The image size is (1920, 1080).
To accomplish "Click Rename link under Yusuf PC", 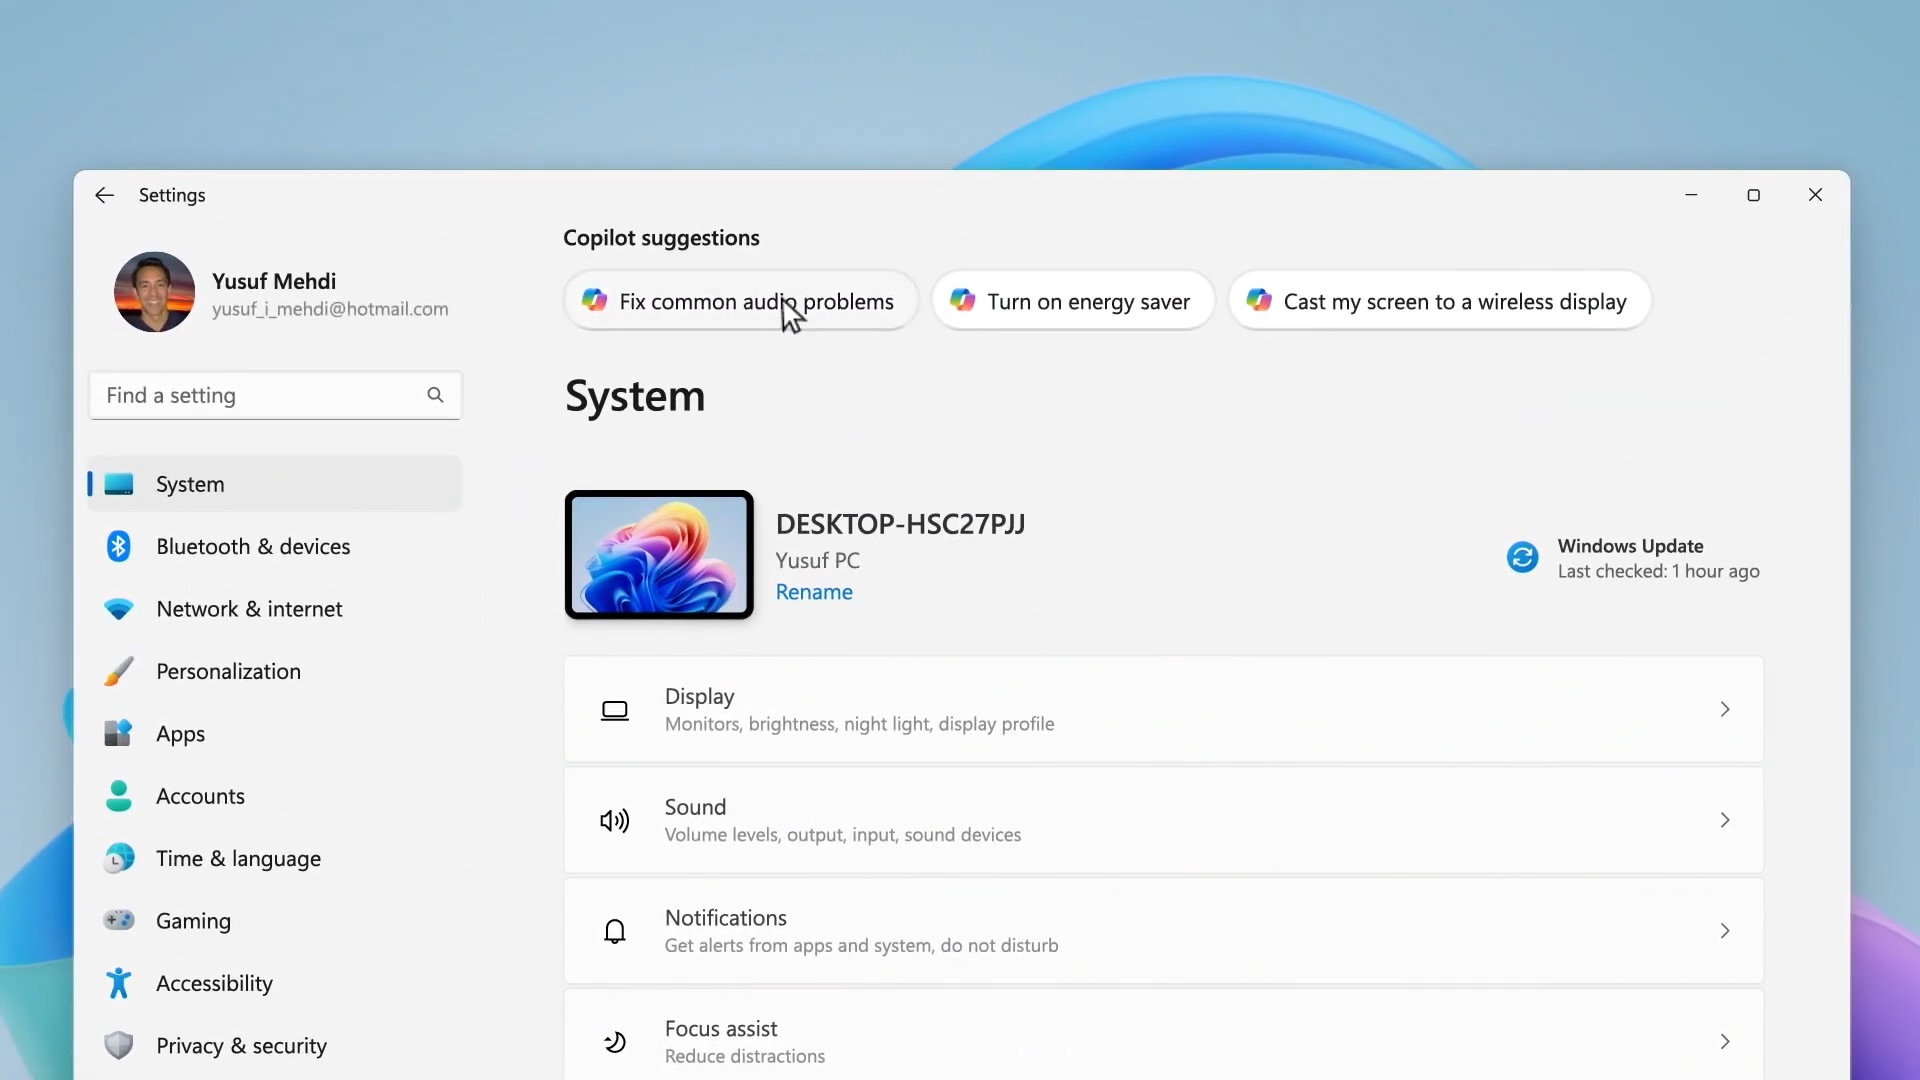I will tap(814, 592).
